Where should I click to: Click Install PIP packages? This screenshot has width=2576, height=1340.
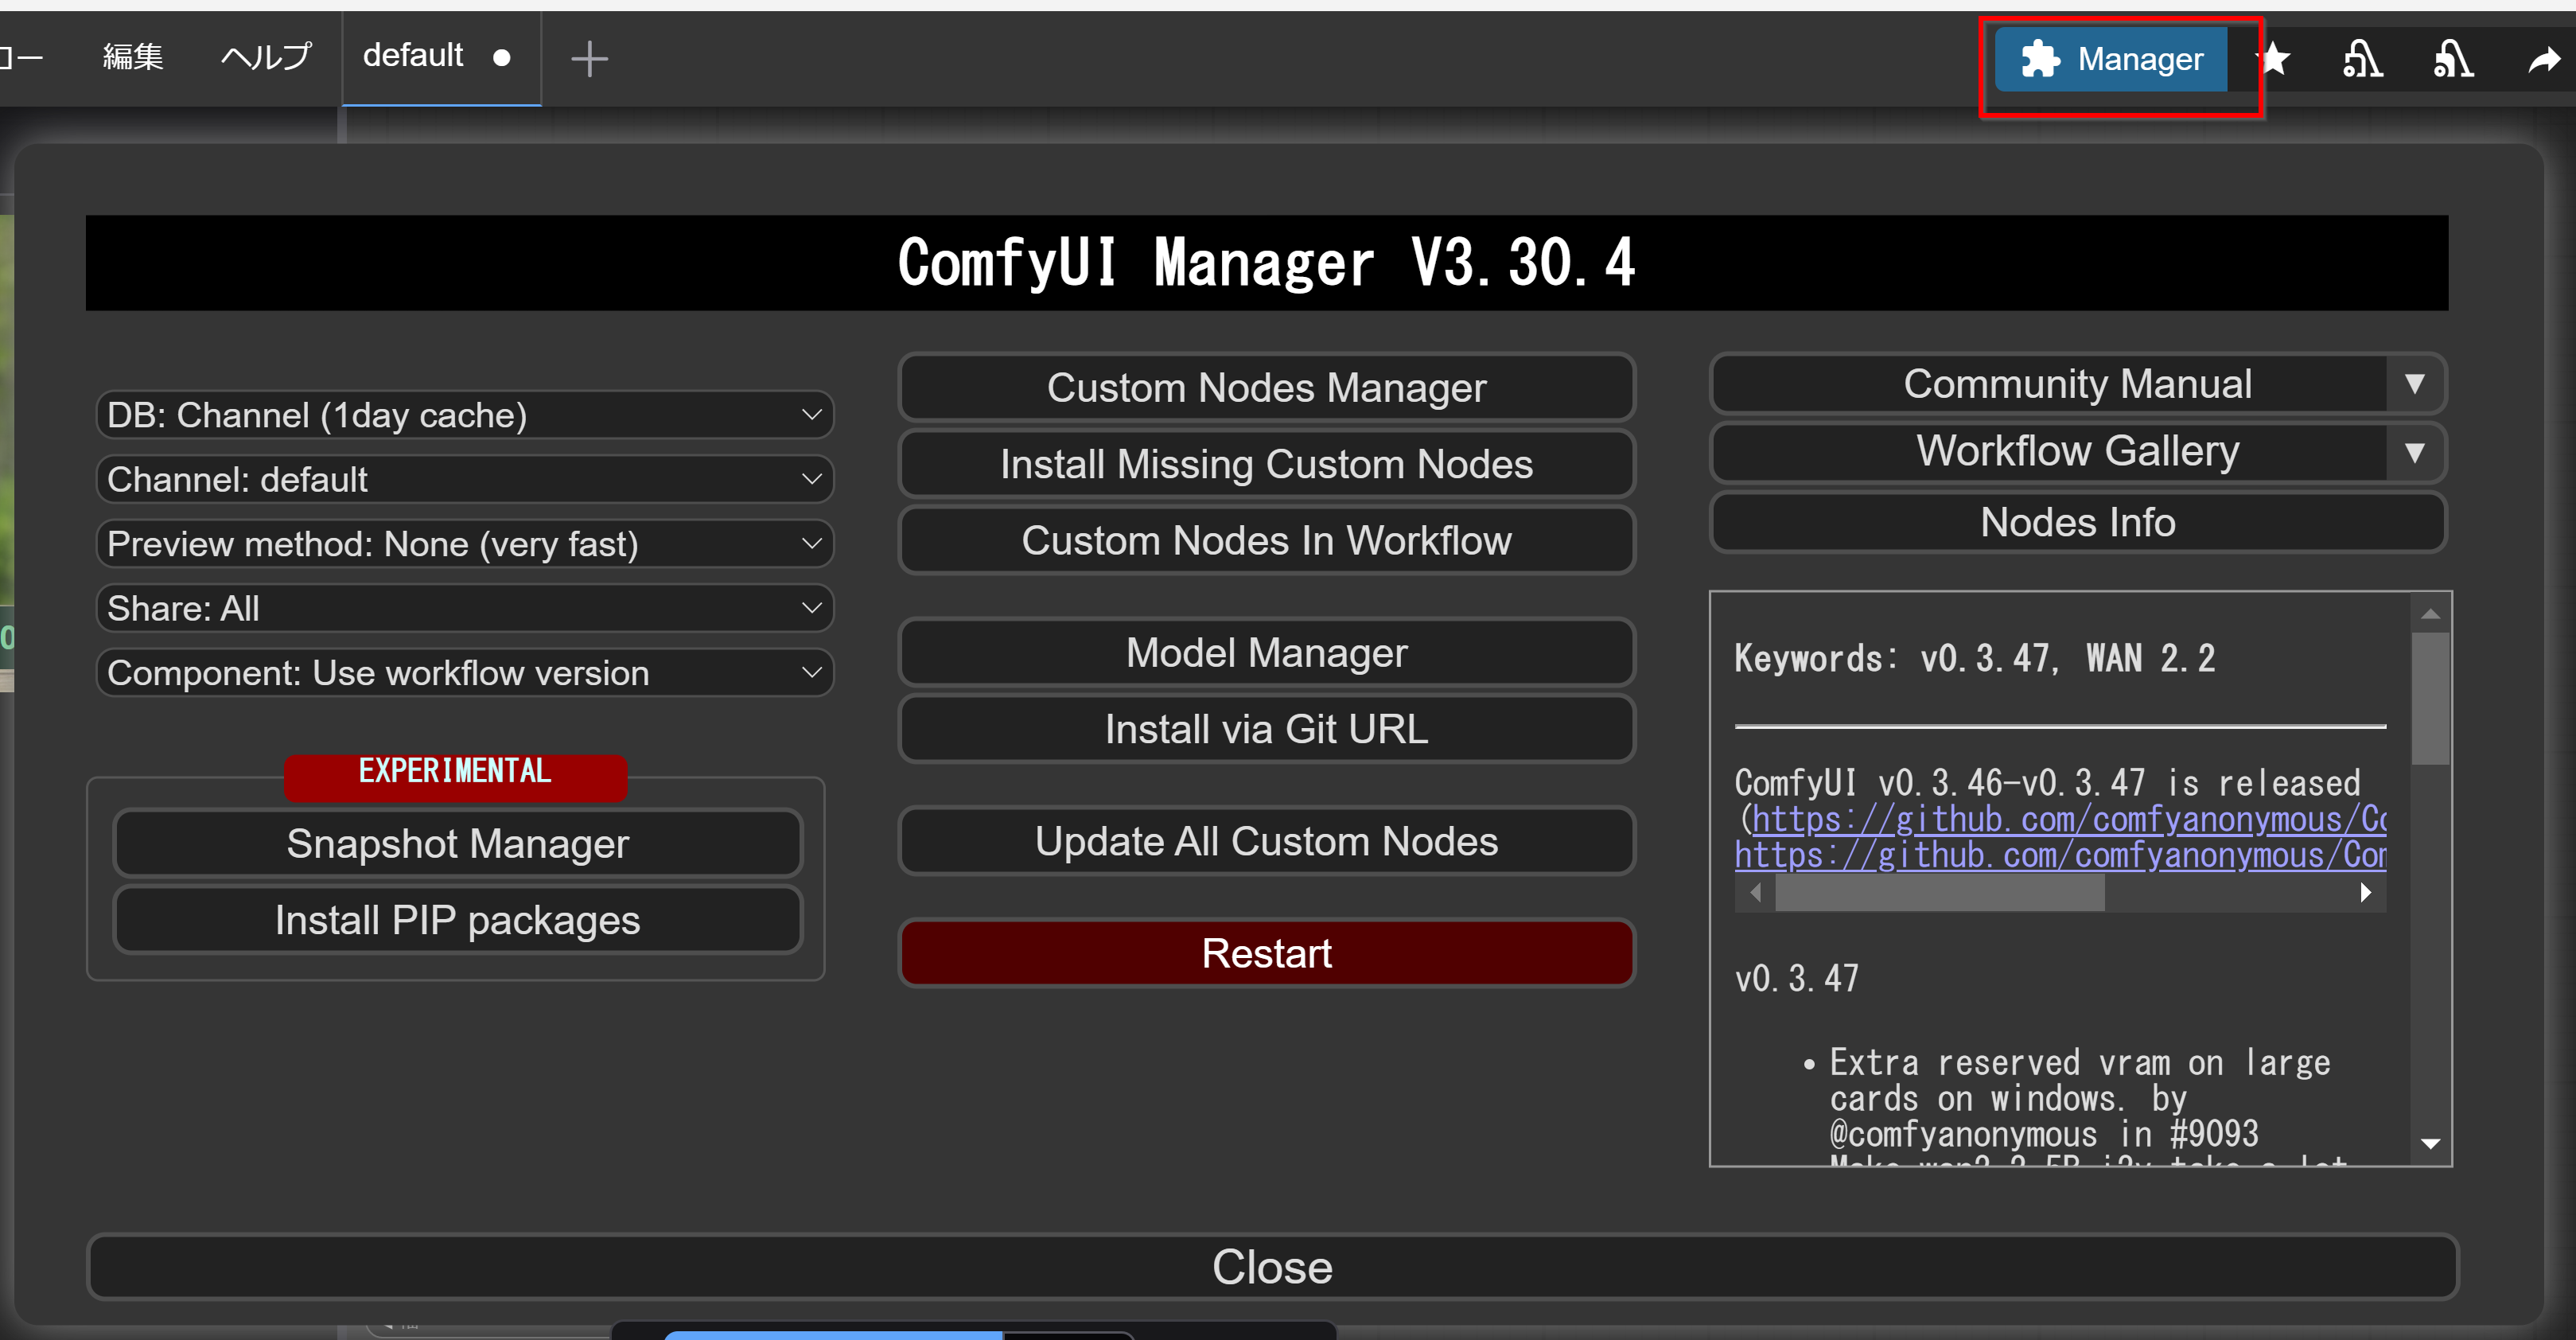[x=457, y=920]
